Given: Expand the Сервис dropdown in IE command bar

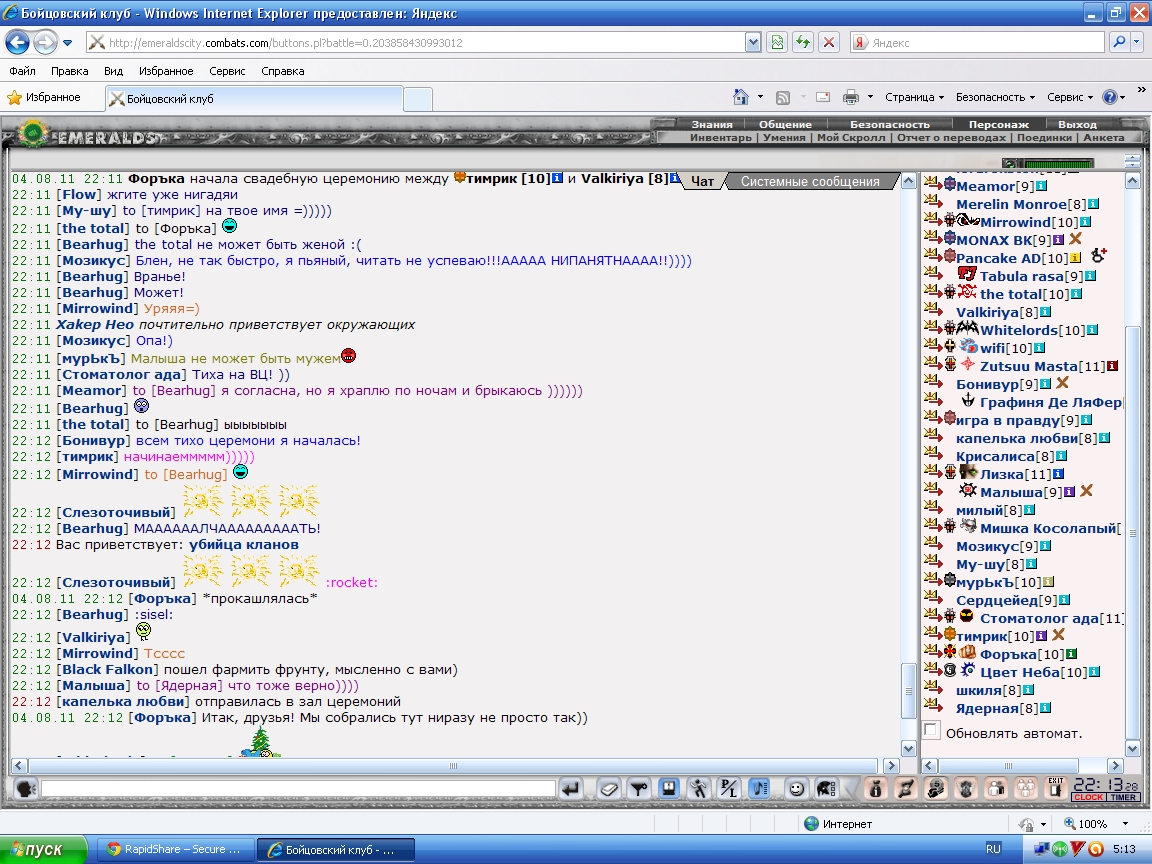Looking at the screenshot, I should 1070,97.
